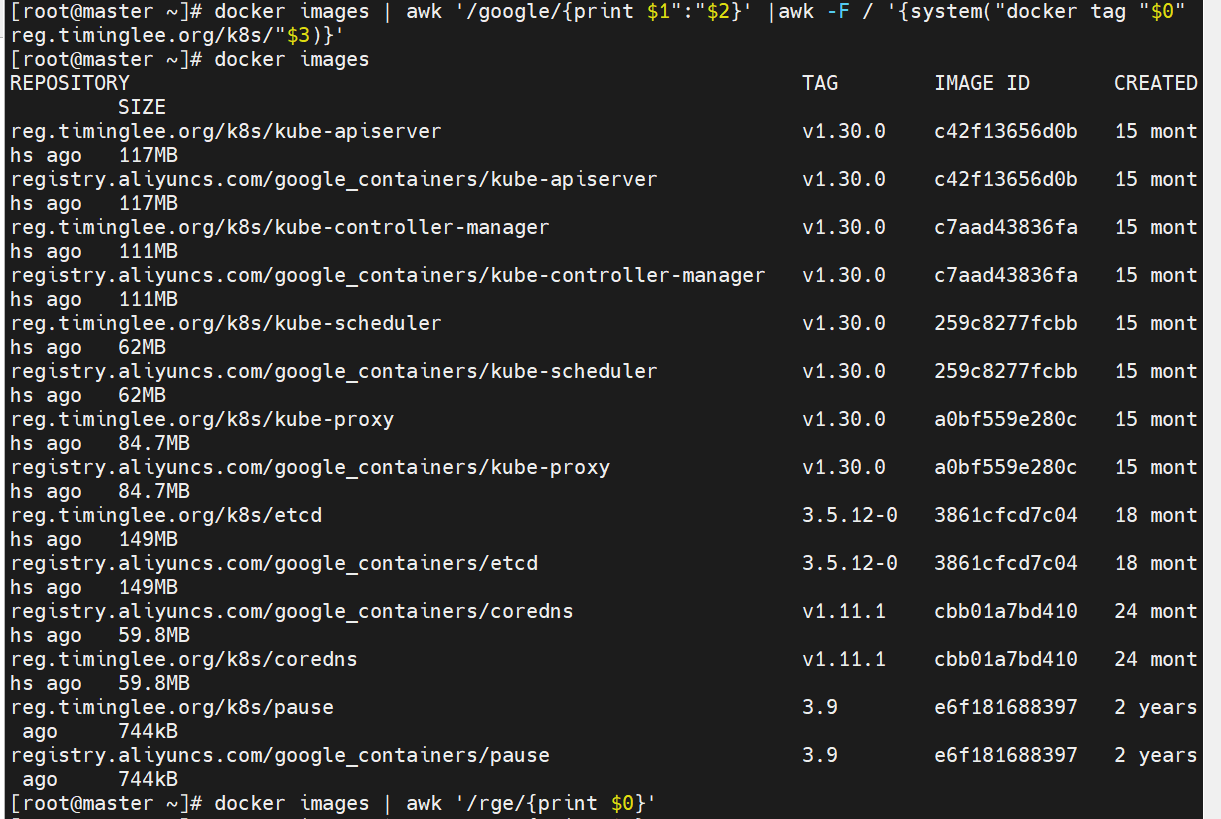Click the CREATED column header

(1156, 83)
